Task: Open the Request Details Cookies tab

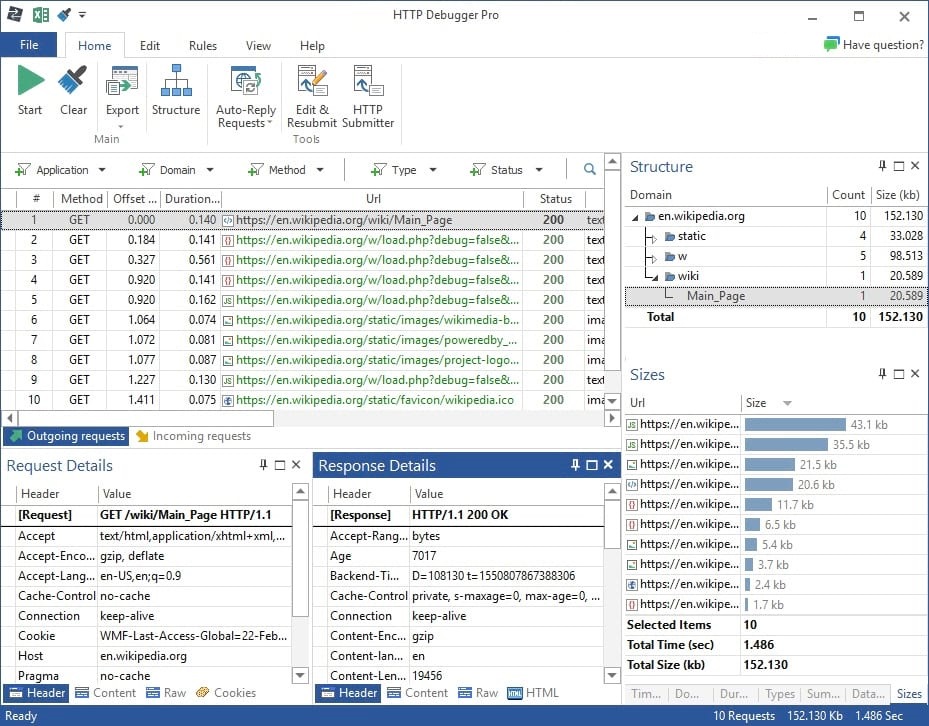Action: [226, 693]
